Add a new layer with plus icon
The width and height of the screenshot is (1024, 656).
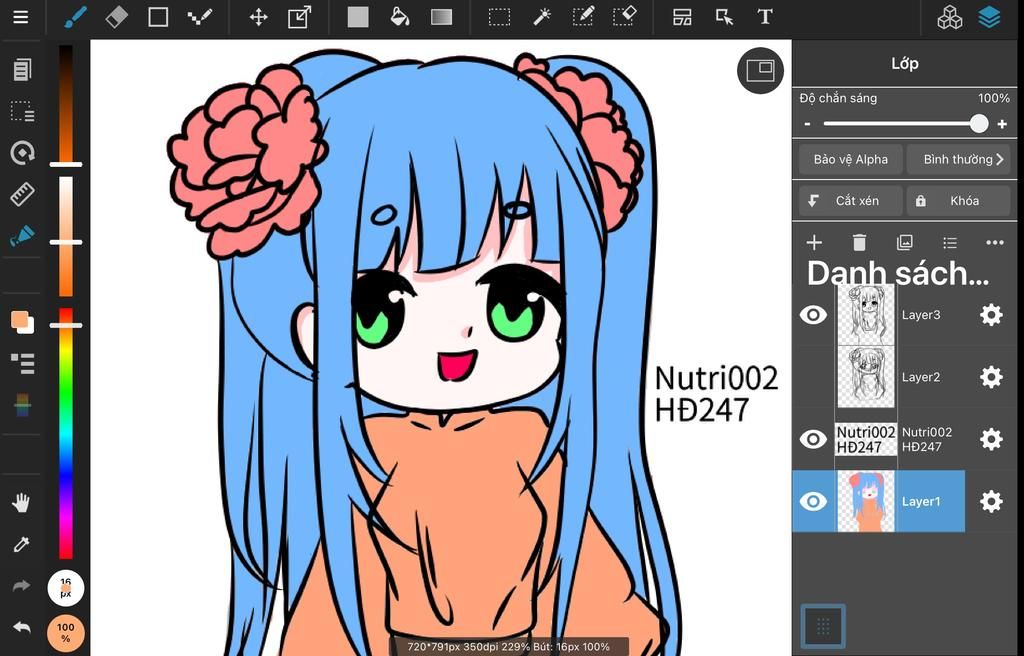[x=814, y=242]
